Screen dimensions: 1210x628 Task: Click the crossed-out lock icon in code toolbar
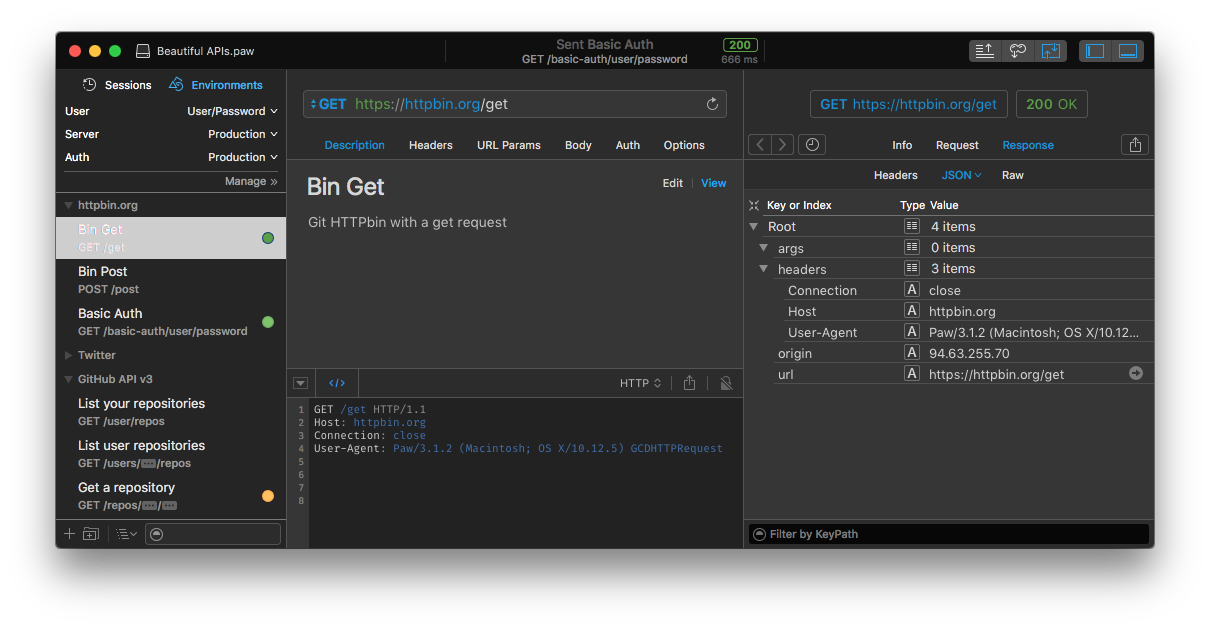pos(726,383)
